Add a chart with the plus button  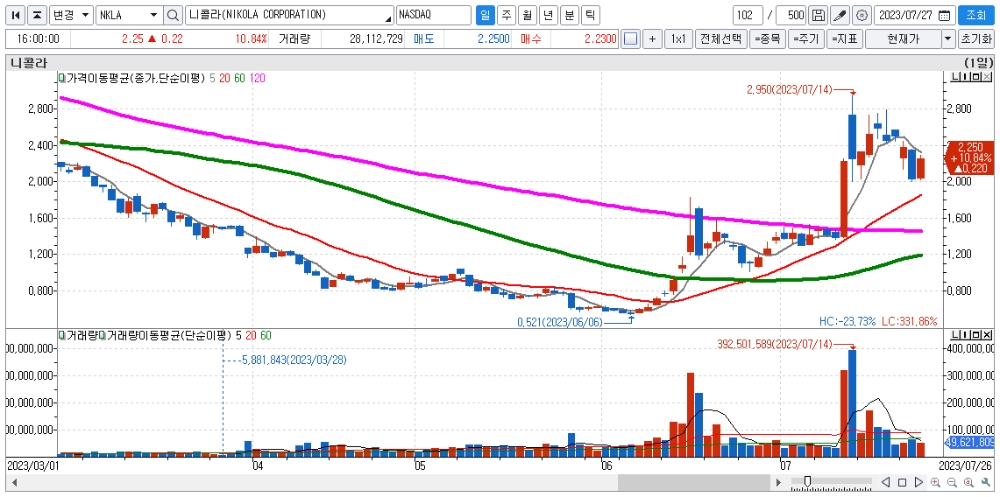pyautogui.click(x=652, y=39)
